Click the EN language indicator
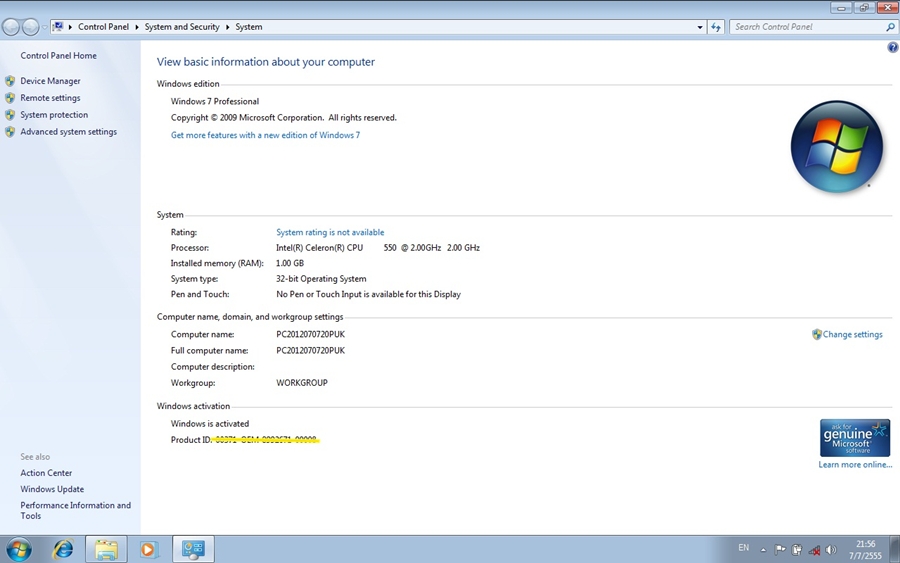This screenshot has height=563, width=900. [x=743, y=548]
